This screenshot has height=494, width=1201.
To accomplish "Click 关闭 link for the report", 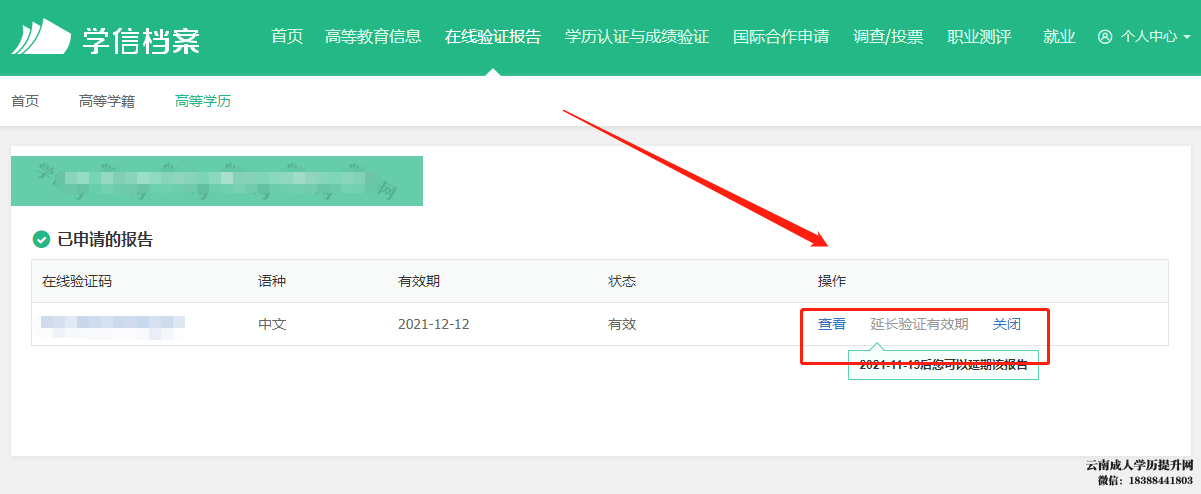I will 1007,324.
